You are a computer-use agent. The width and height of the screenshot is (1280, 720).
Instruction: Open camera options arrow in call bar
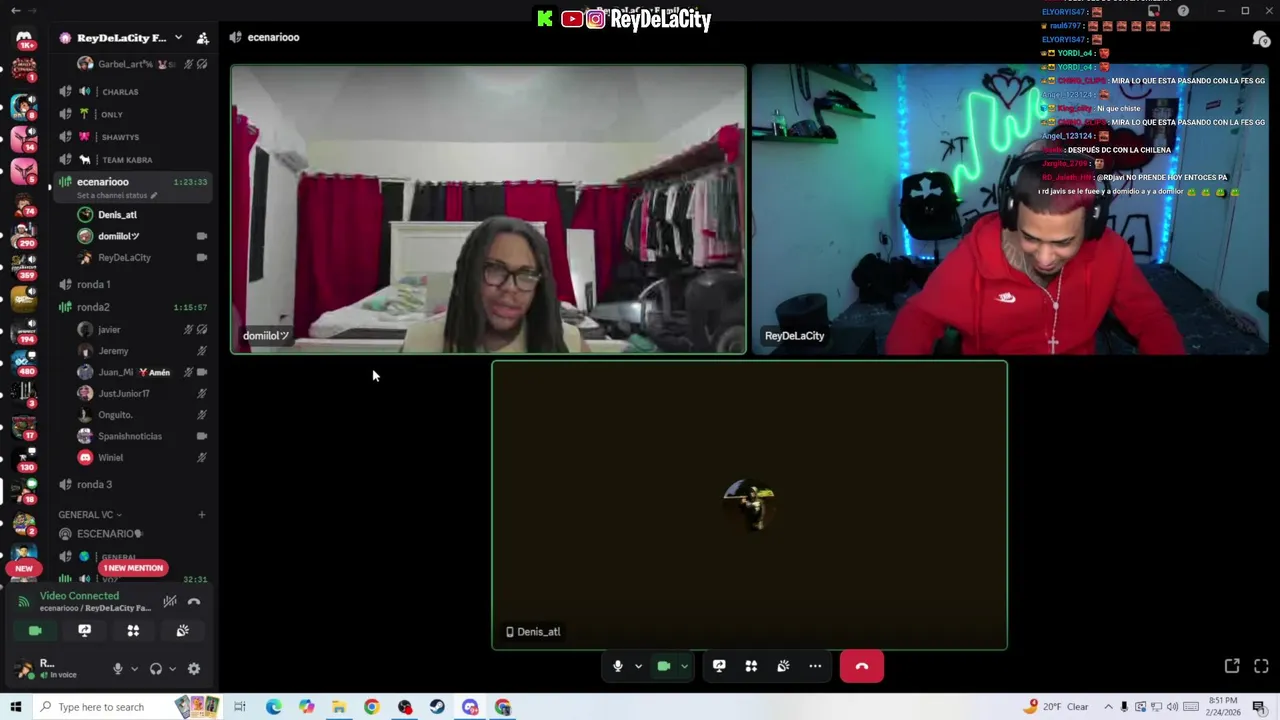[x=684, y=666]
